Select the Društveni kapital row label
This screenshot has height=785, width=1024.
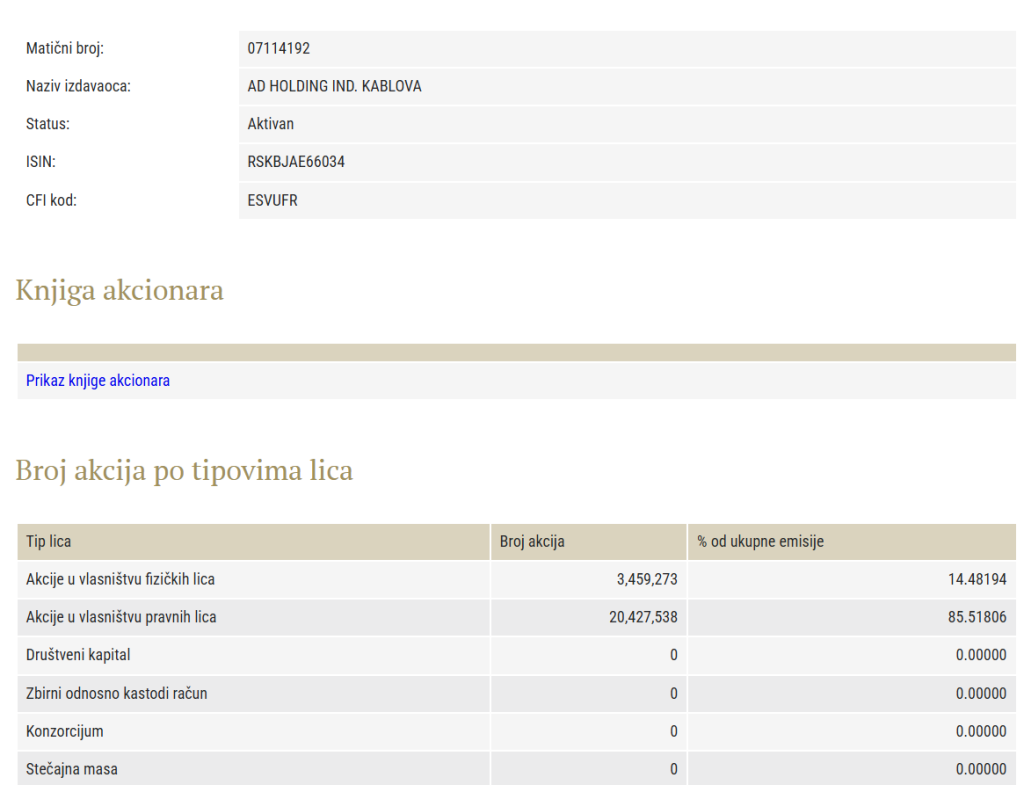(x=78, y=656)
